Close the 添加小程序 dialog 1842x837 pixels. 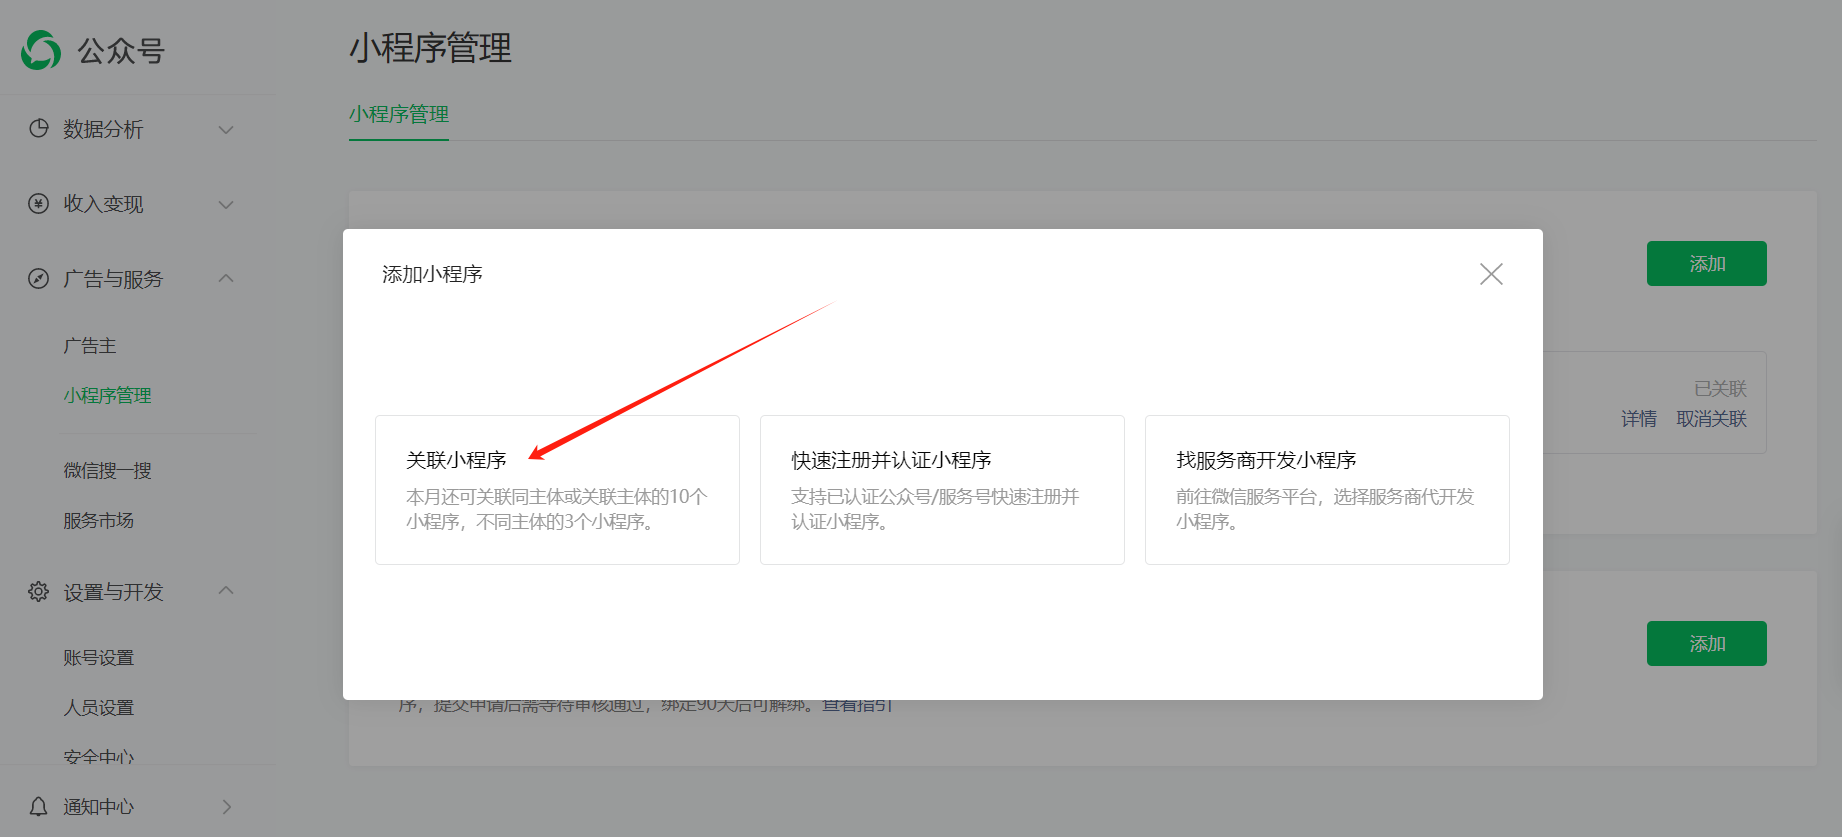click(x=1490, y=274)
